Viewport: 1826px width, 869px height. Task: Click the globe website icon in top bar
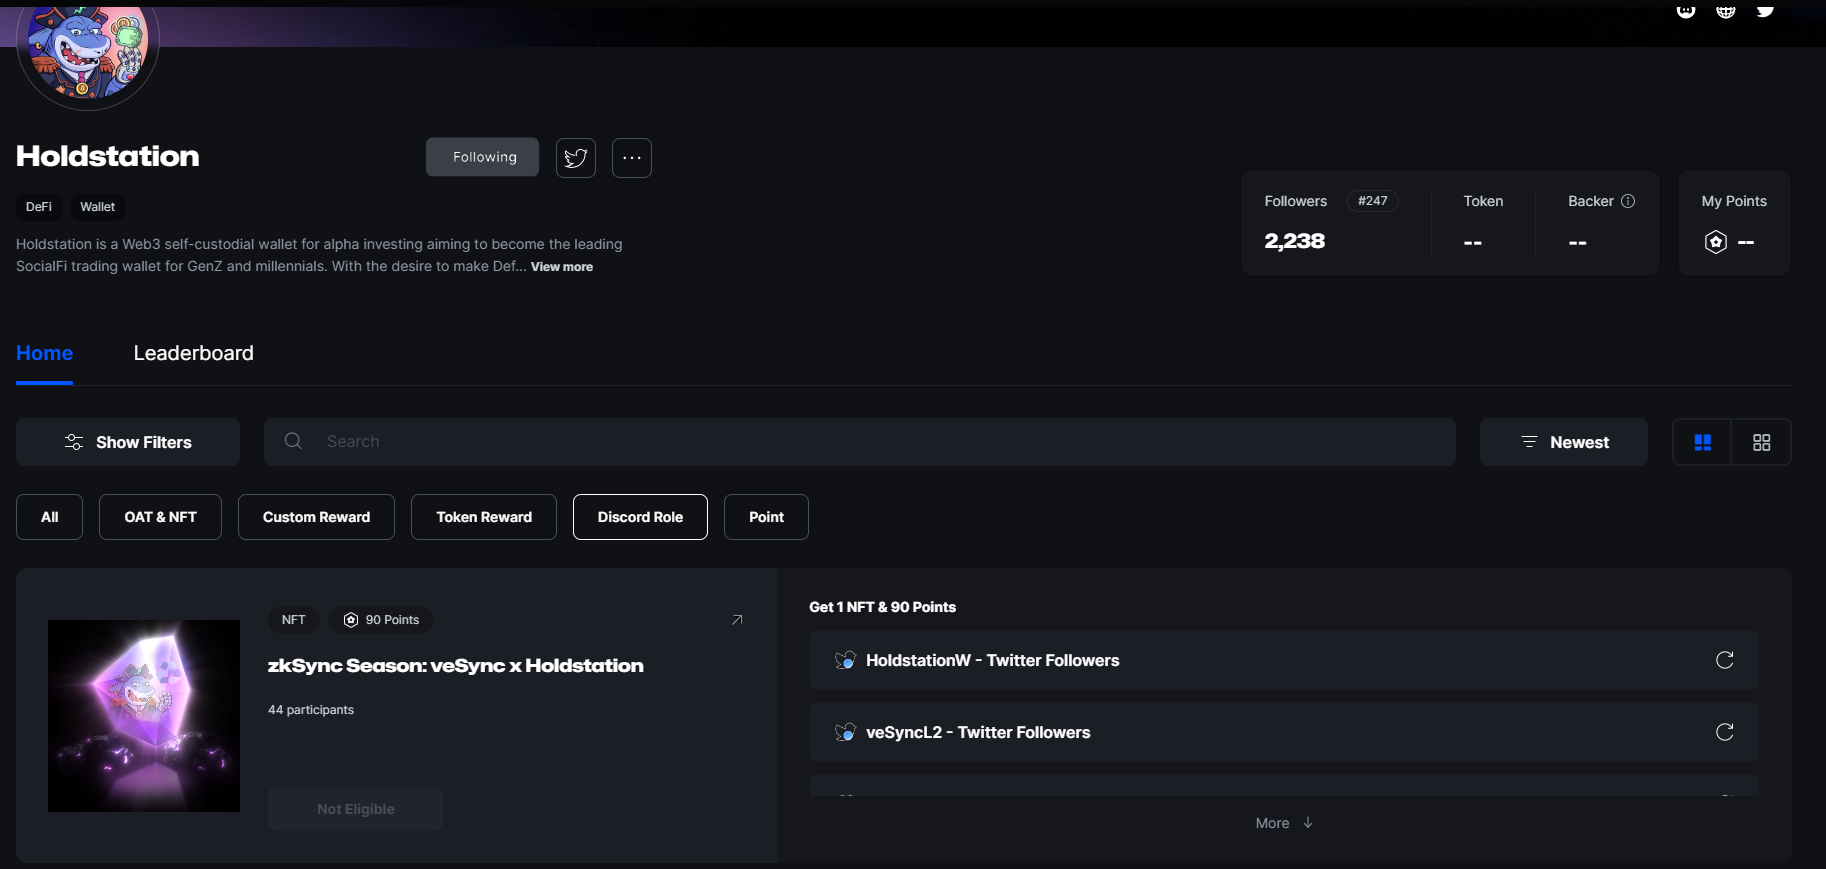1726,11
